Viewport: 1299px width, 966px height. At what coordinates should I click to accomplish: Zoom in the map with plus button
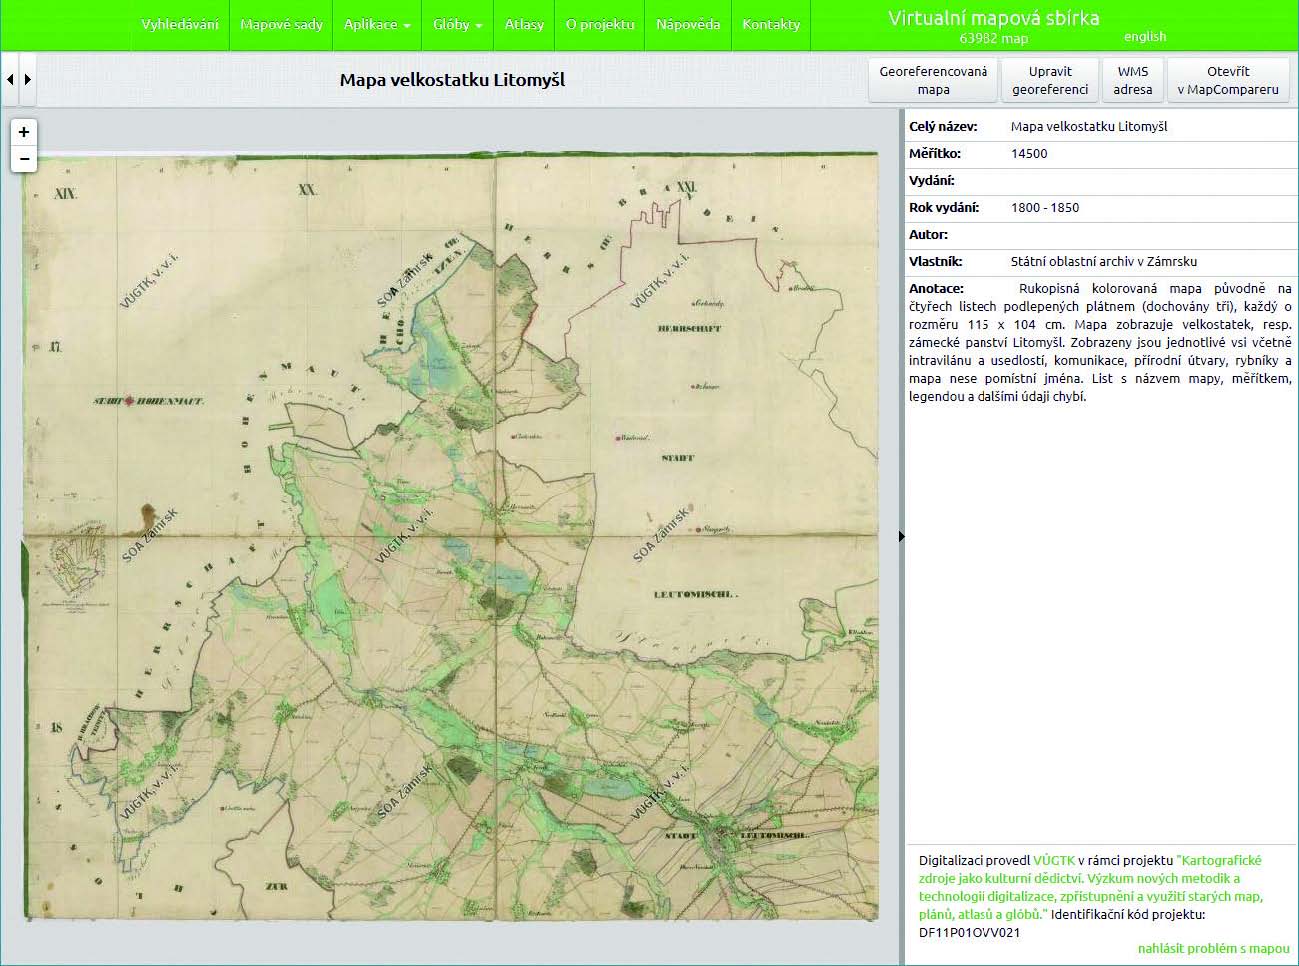coord(24,132)
